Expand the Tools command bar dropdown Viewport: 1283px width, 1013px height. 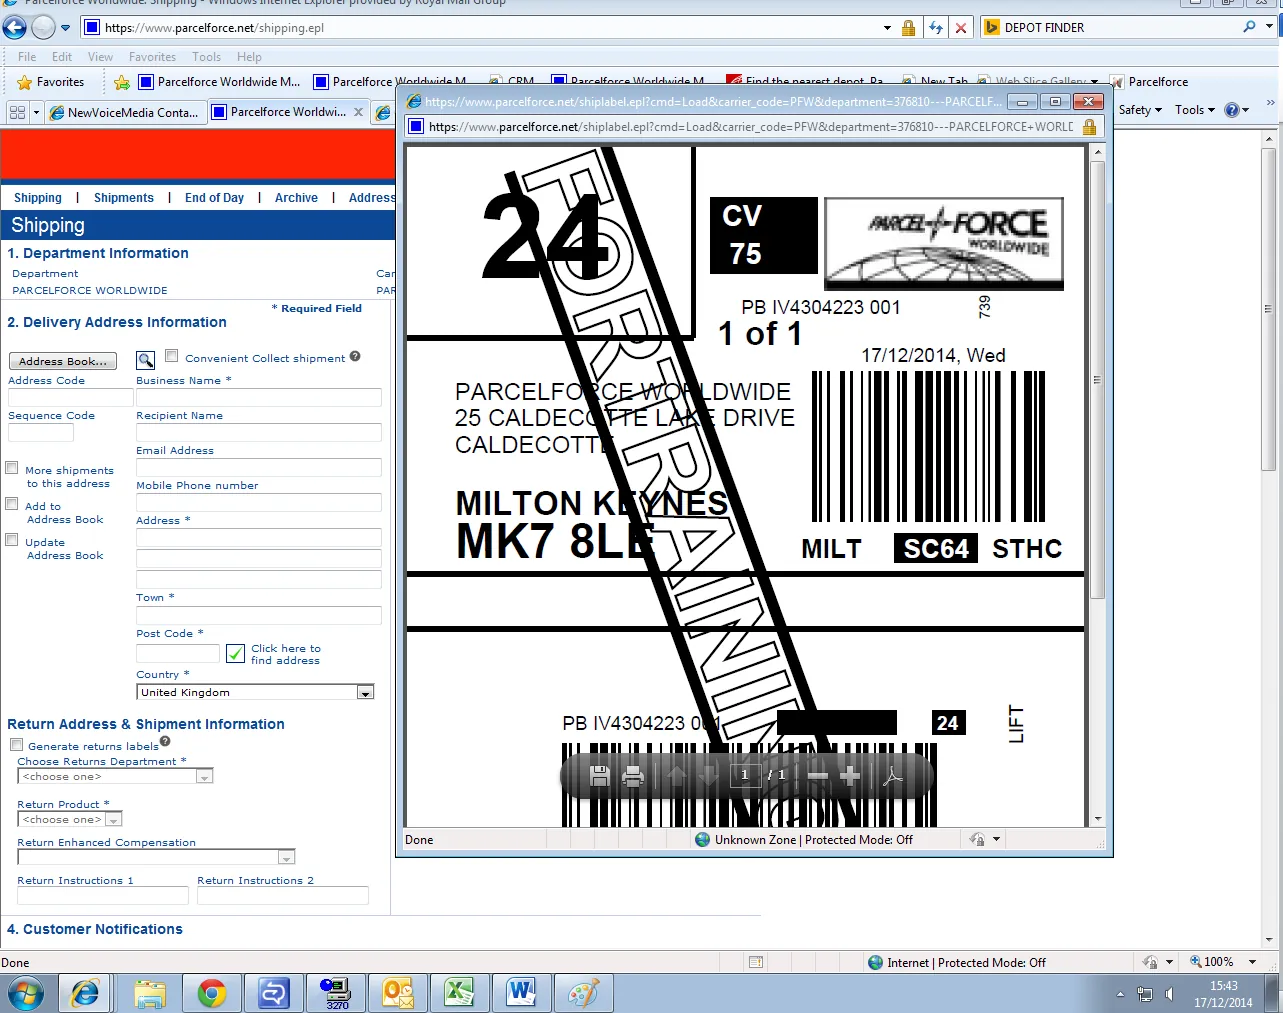pos(1195,110)
